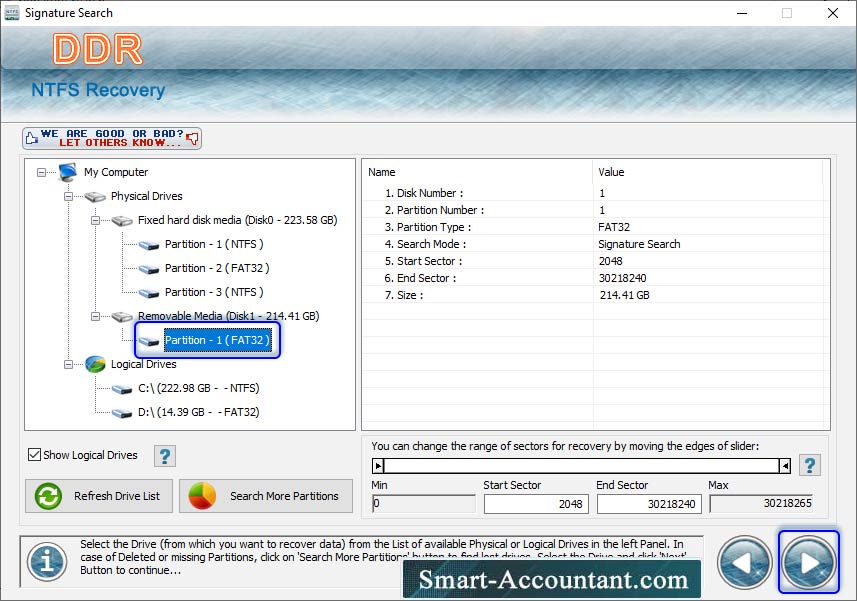This screenshot has width=857, height=601.
Task: Click the 'Signature Search' value cell
Action: (639, 244)
